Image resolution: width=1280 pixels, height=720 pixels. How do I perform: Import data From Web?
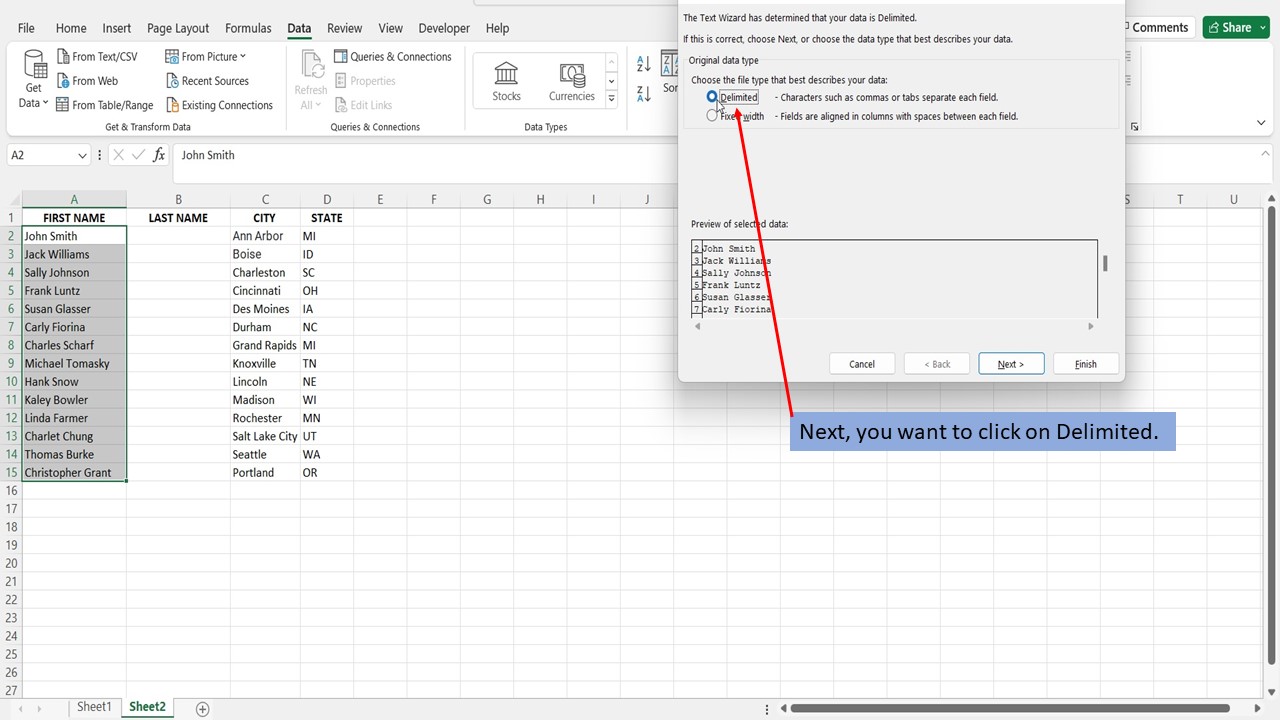[x=87, y=81]
